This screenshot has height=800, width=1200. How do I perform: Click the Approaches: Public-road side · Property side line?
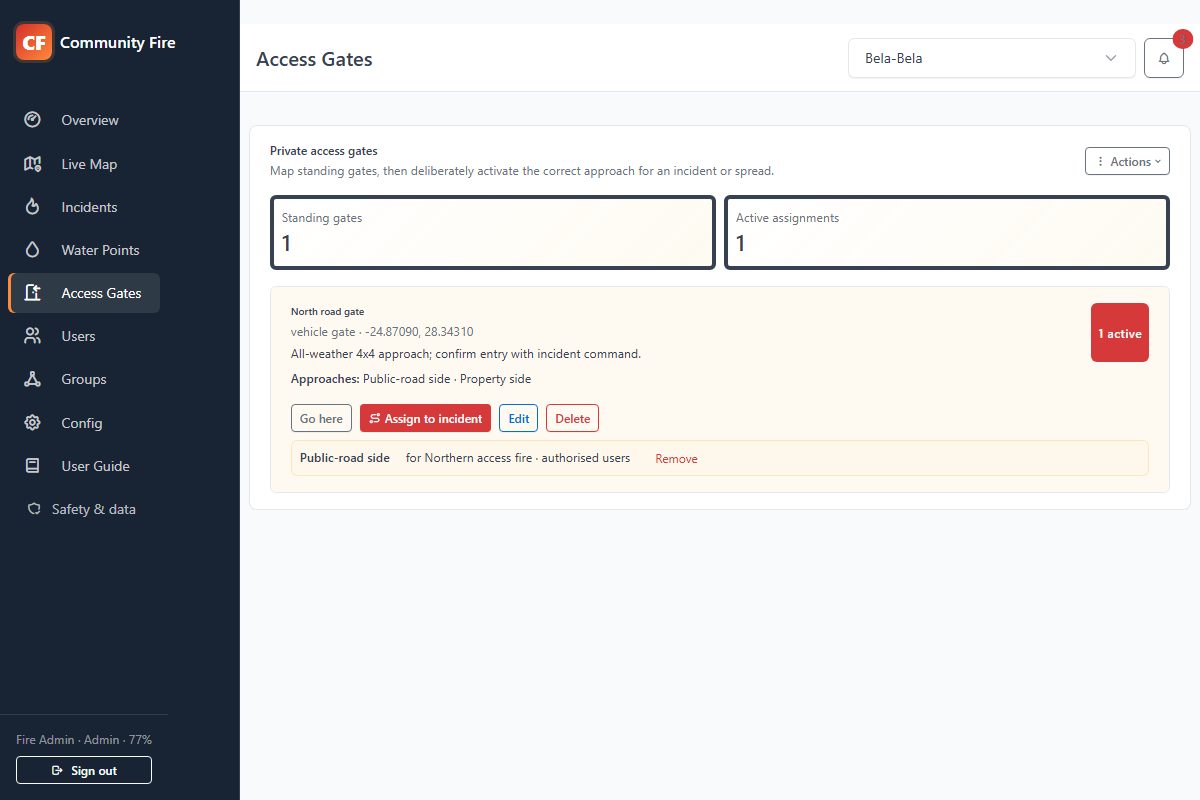411,379
